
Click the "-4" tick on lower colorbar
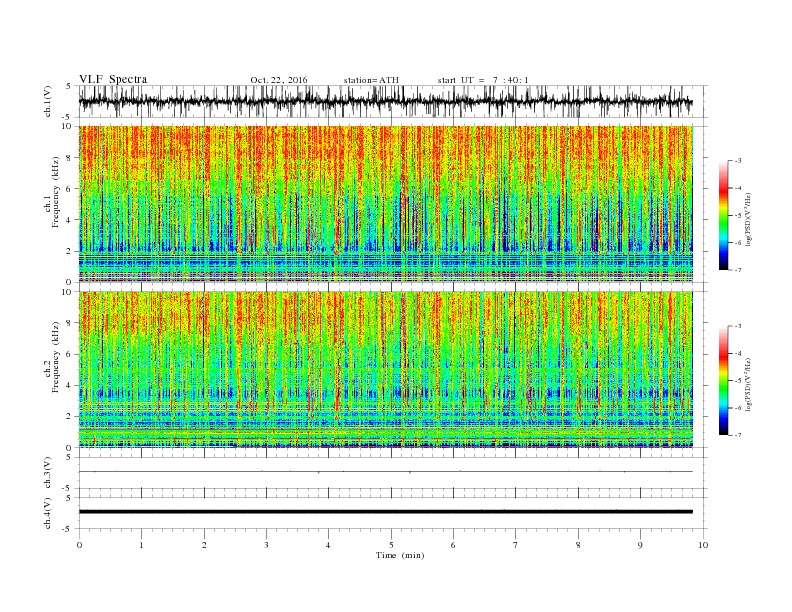point(738,353)
